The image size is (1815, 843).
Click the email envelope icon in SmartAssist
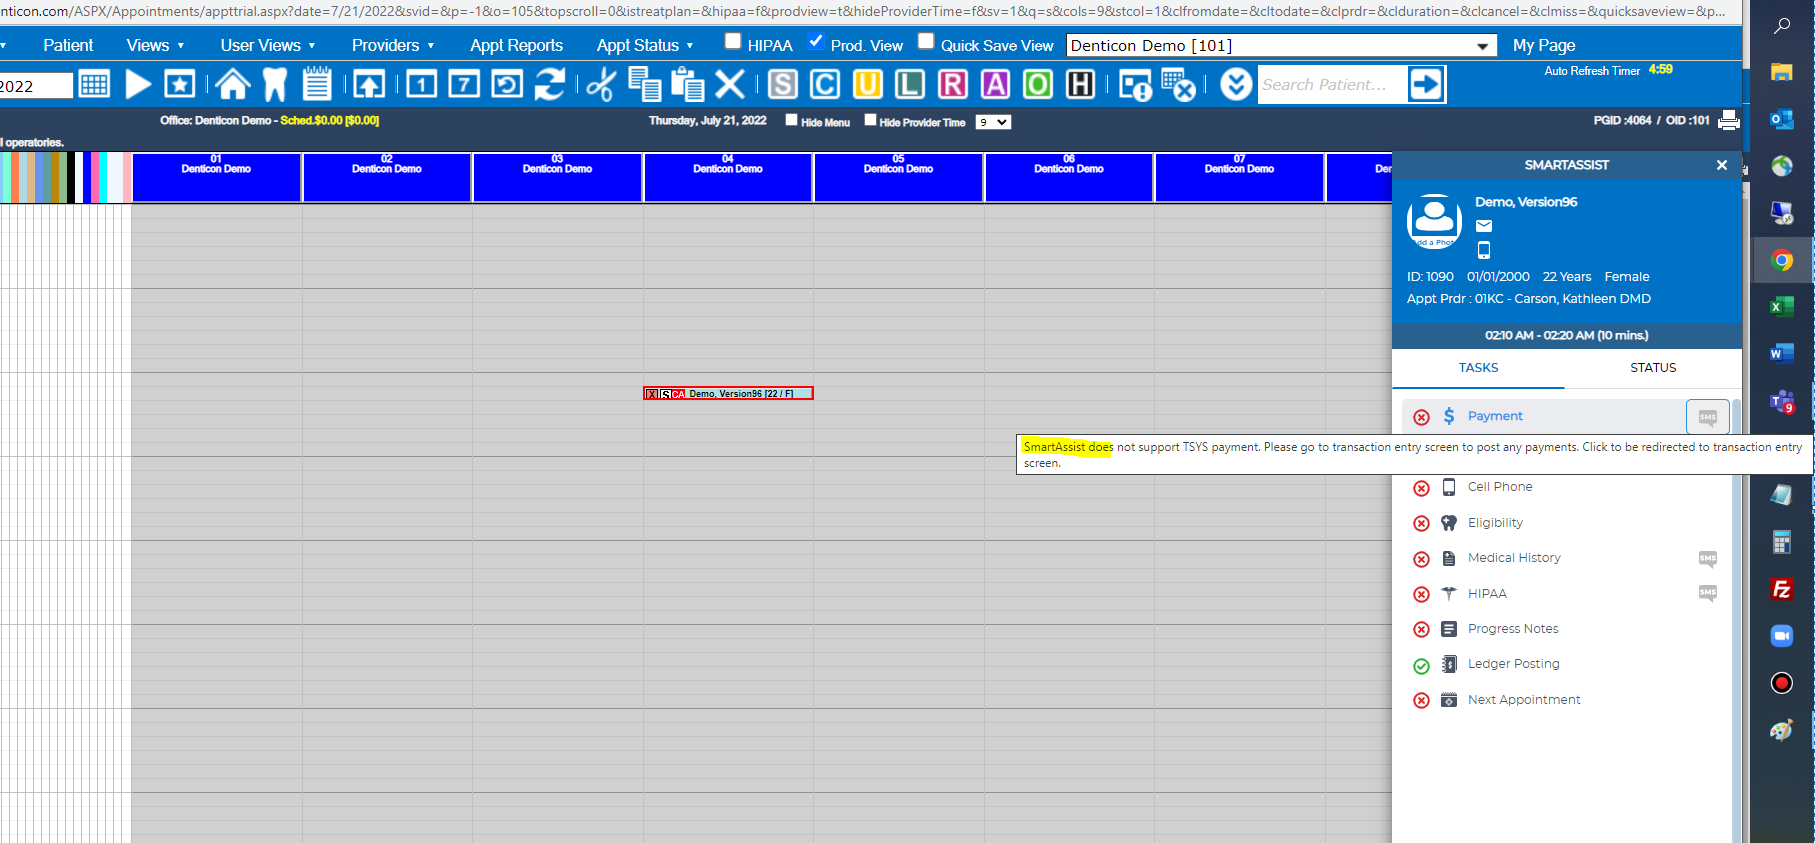click(1484, 226)
